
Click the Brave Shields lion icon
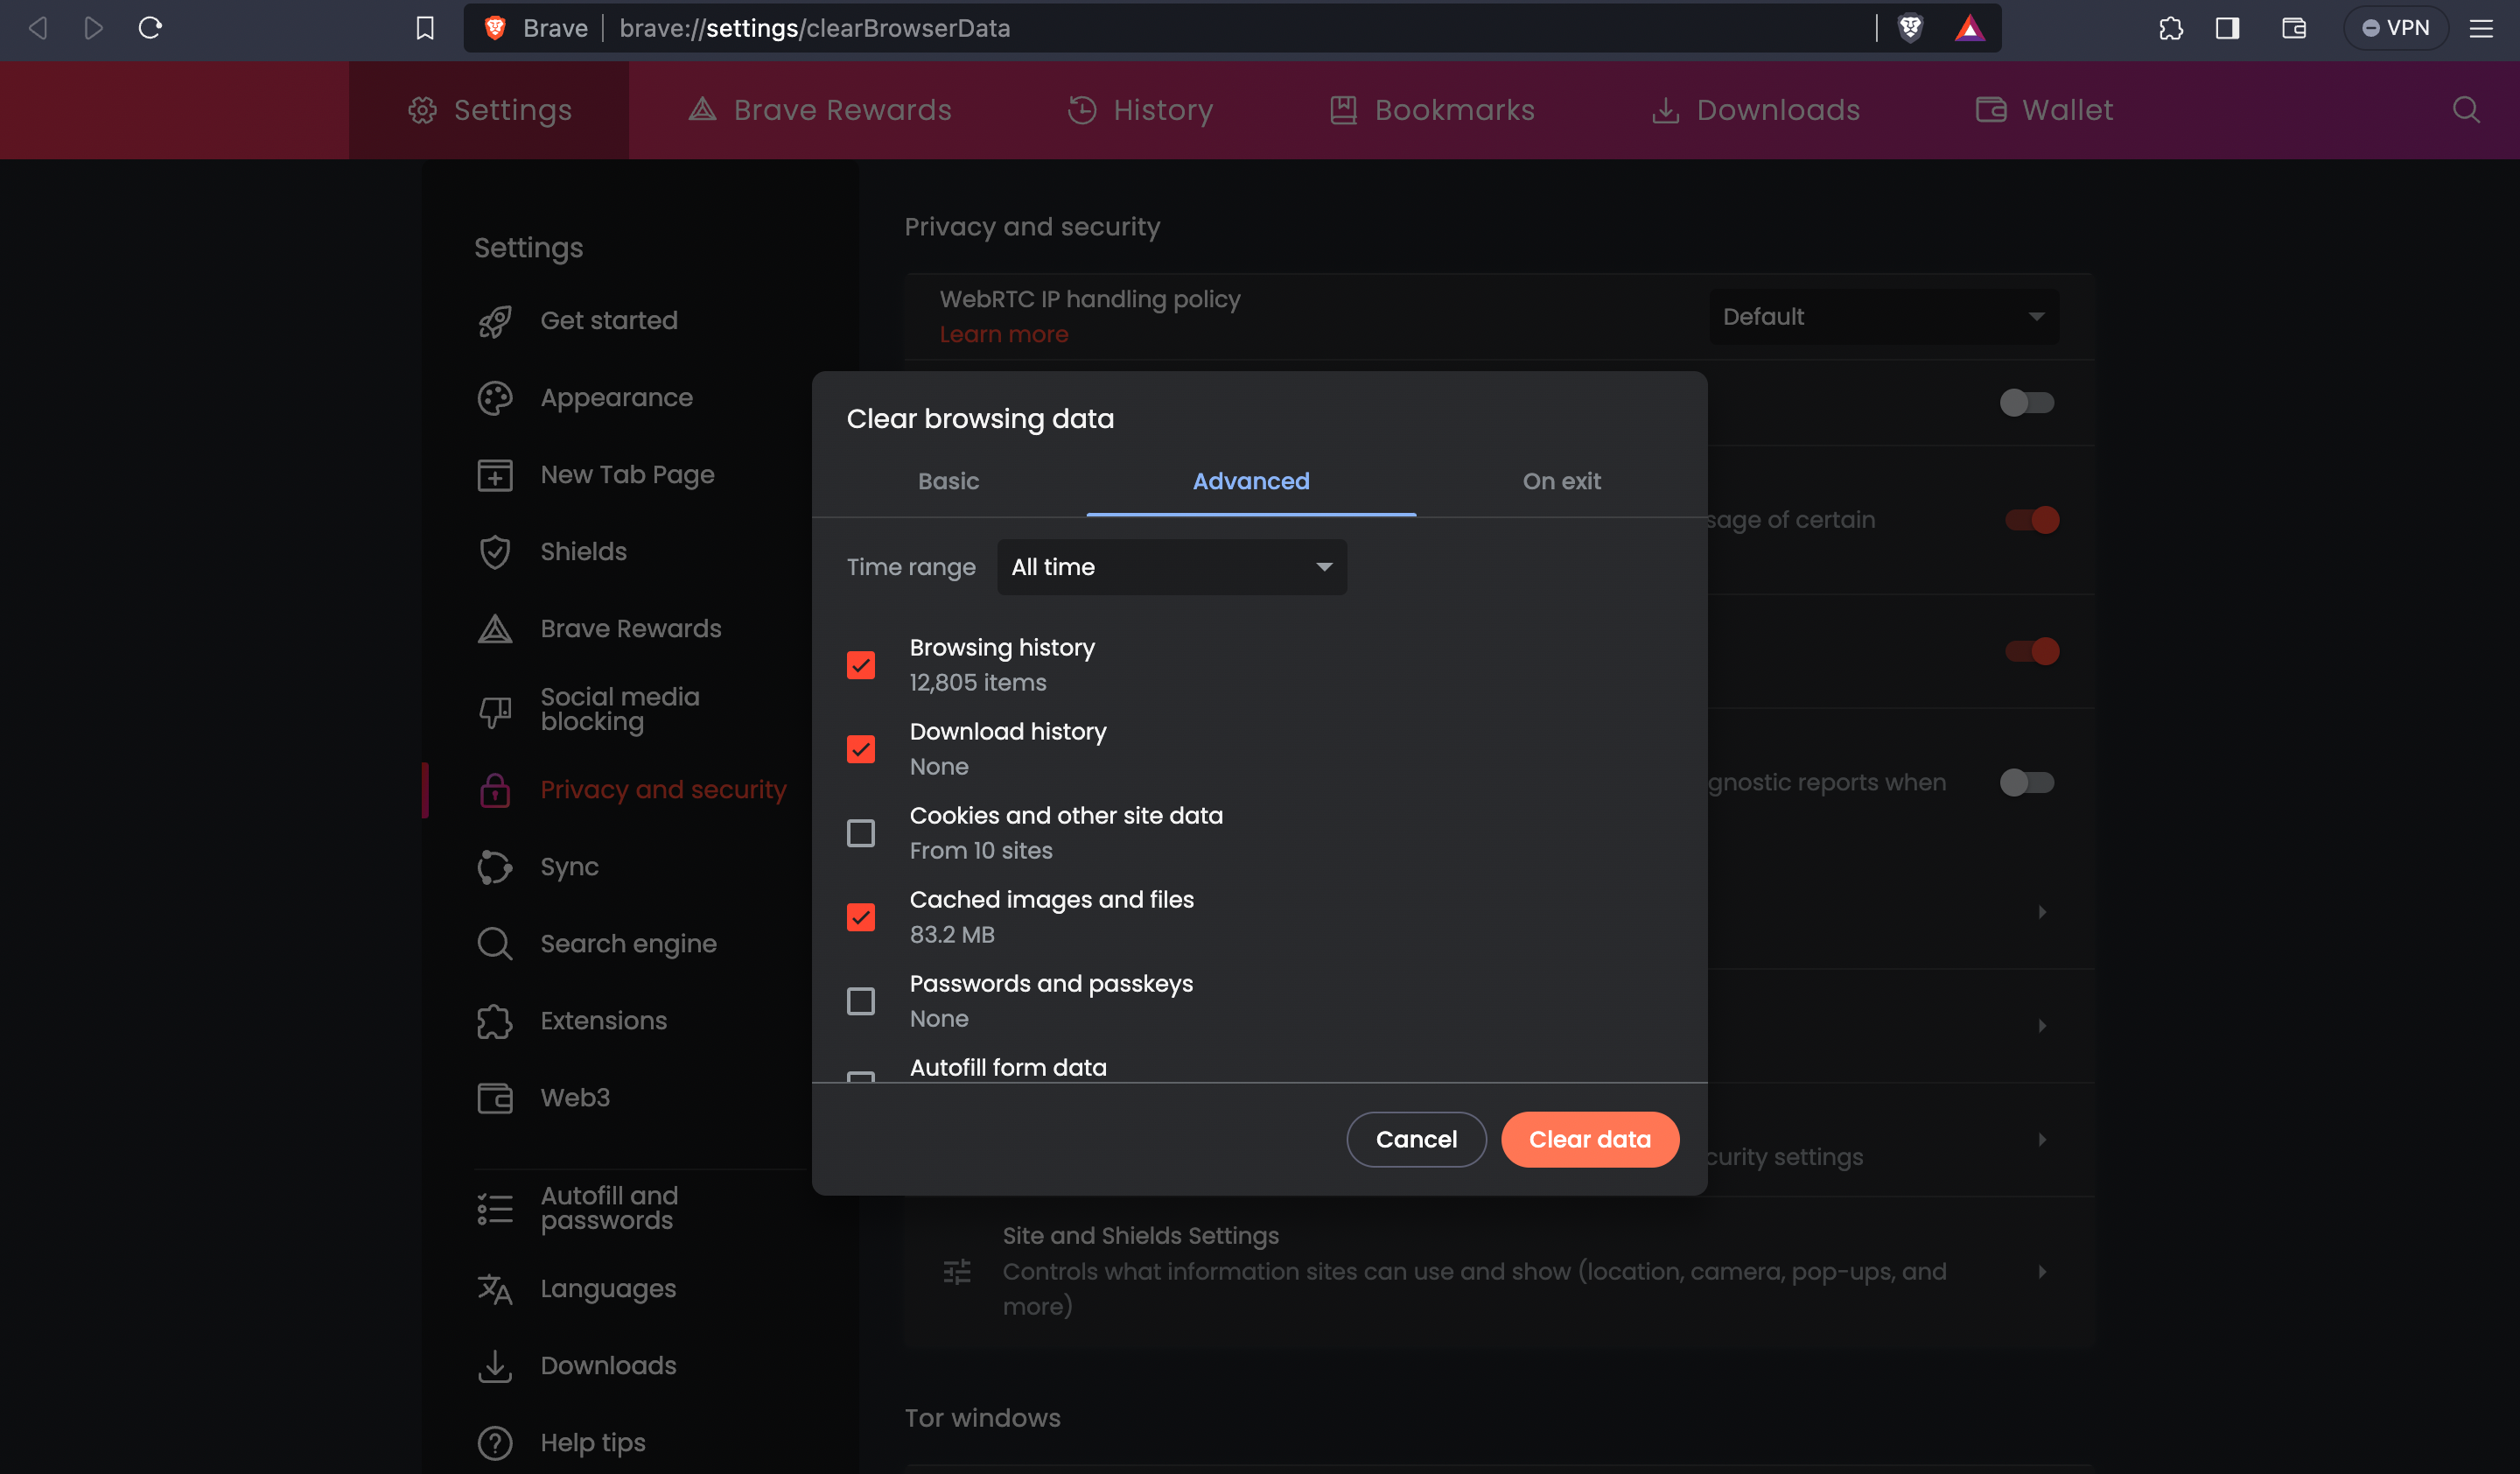(x=1910, y=28)
